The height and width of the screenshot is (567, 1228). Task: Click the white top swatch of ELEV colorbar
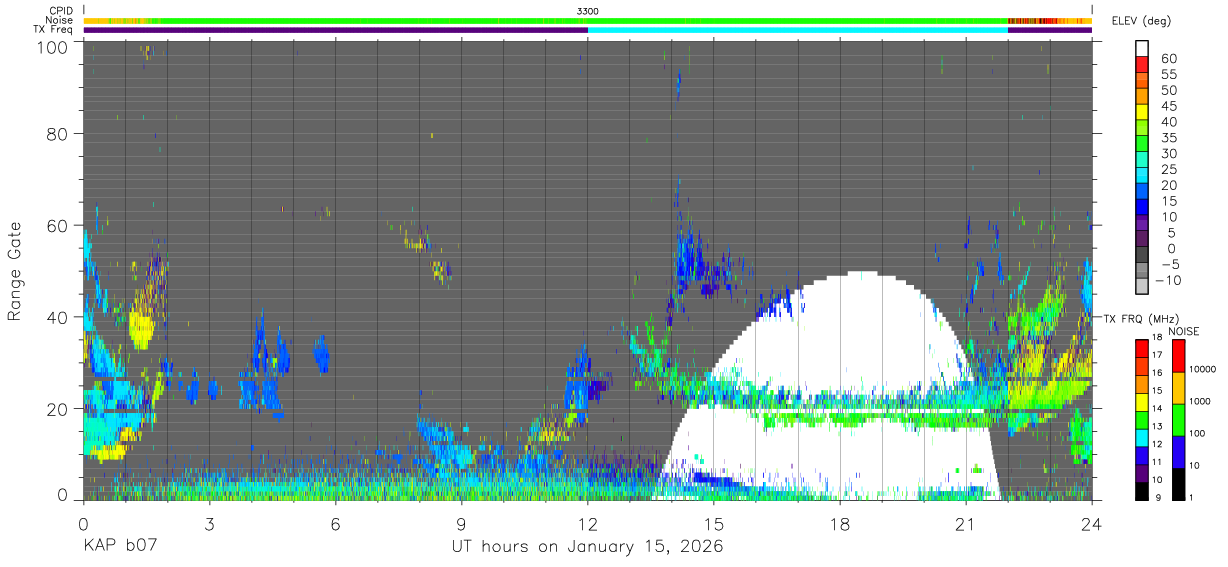(1142, 49)
